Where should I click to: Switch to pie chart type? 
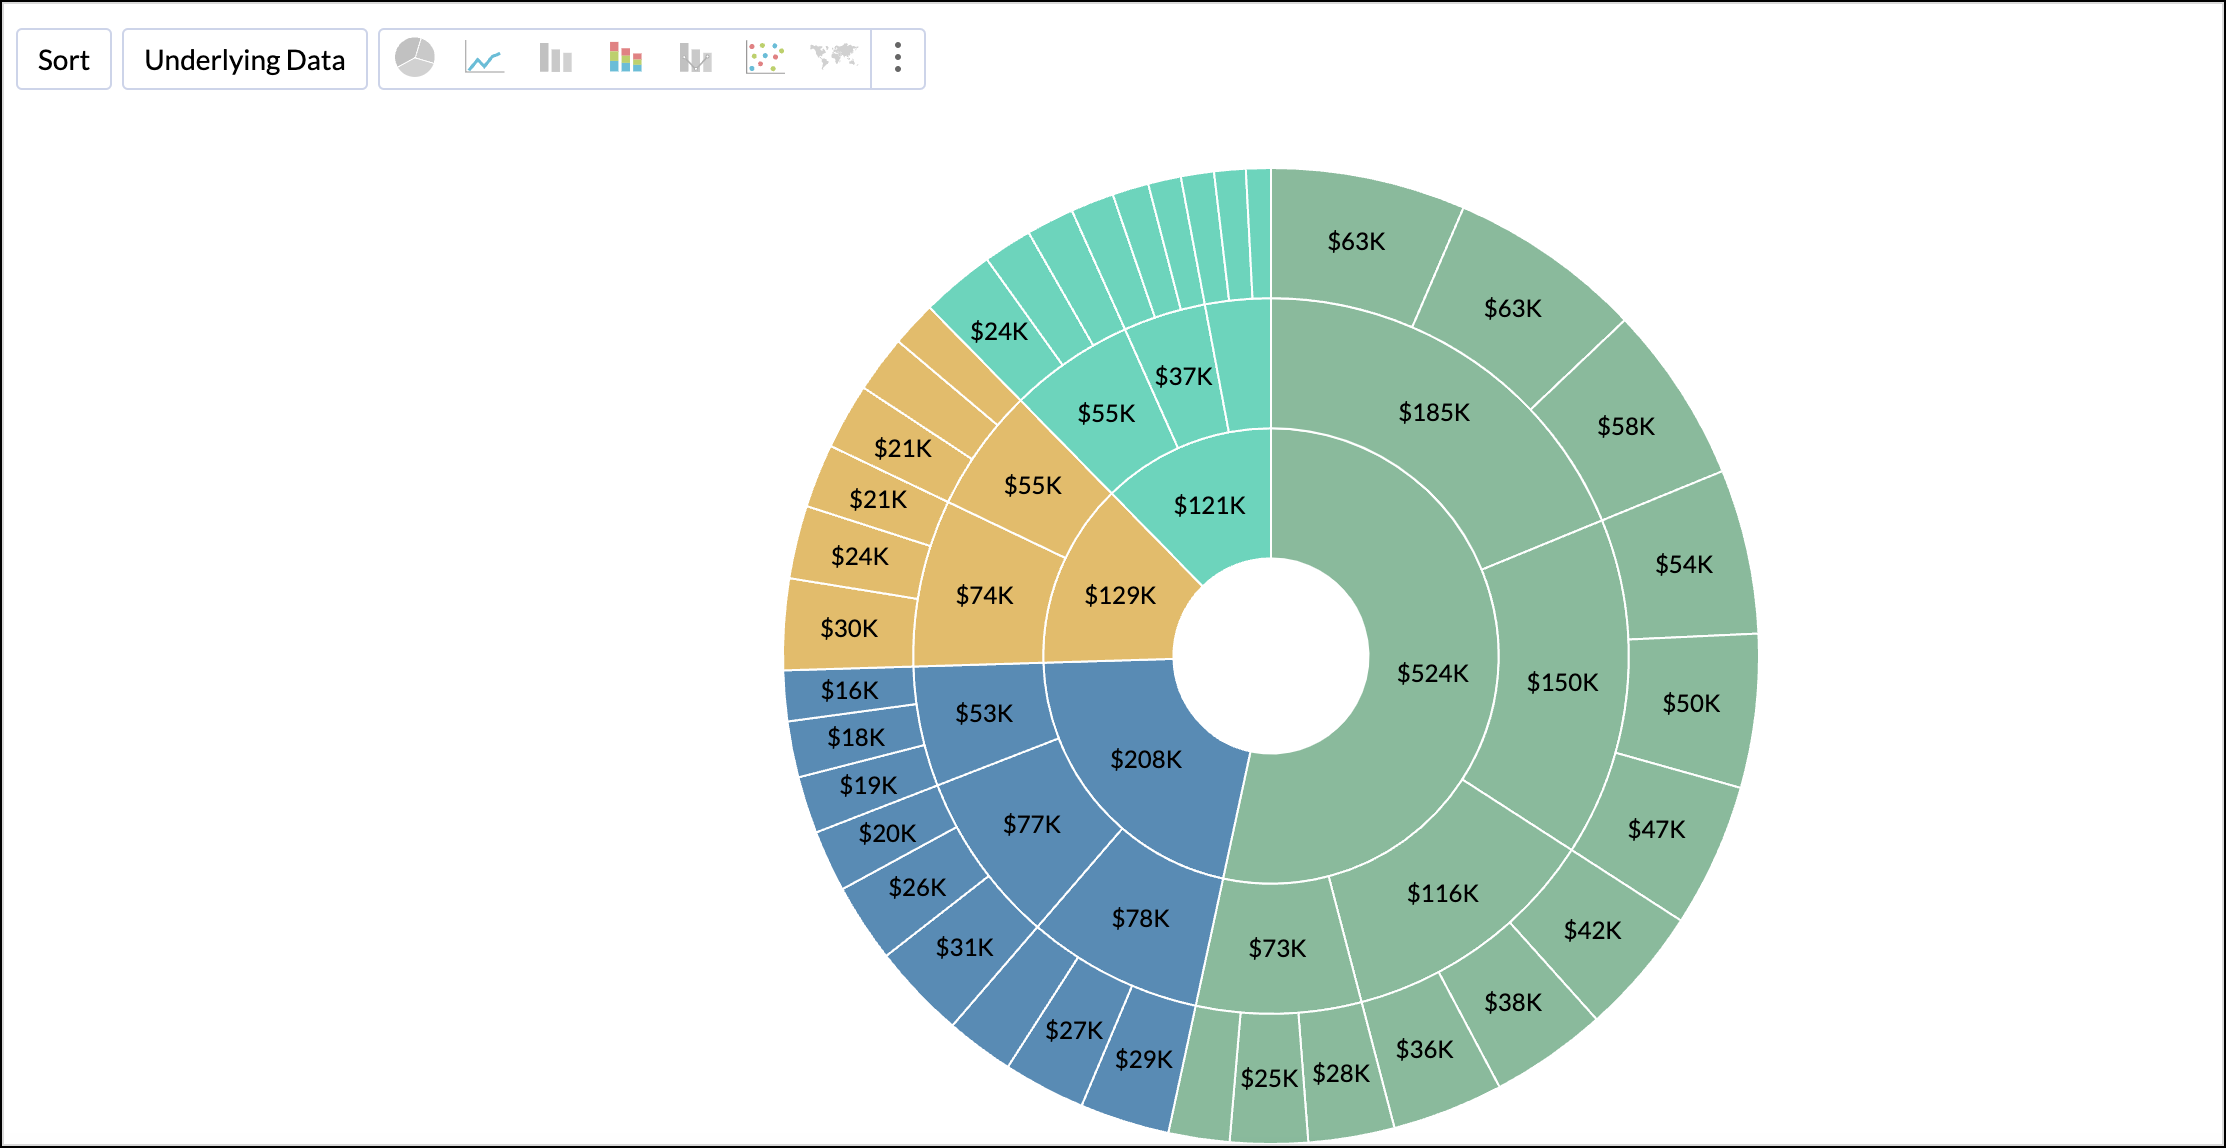point(414,59)
